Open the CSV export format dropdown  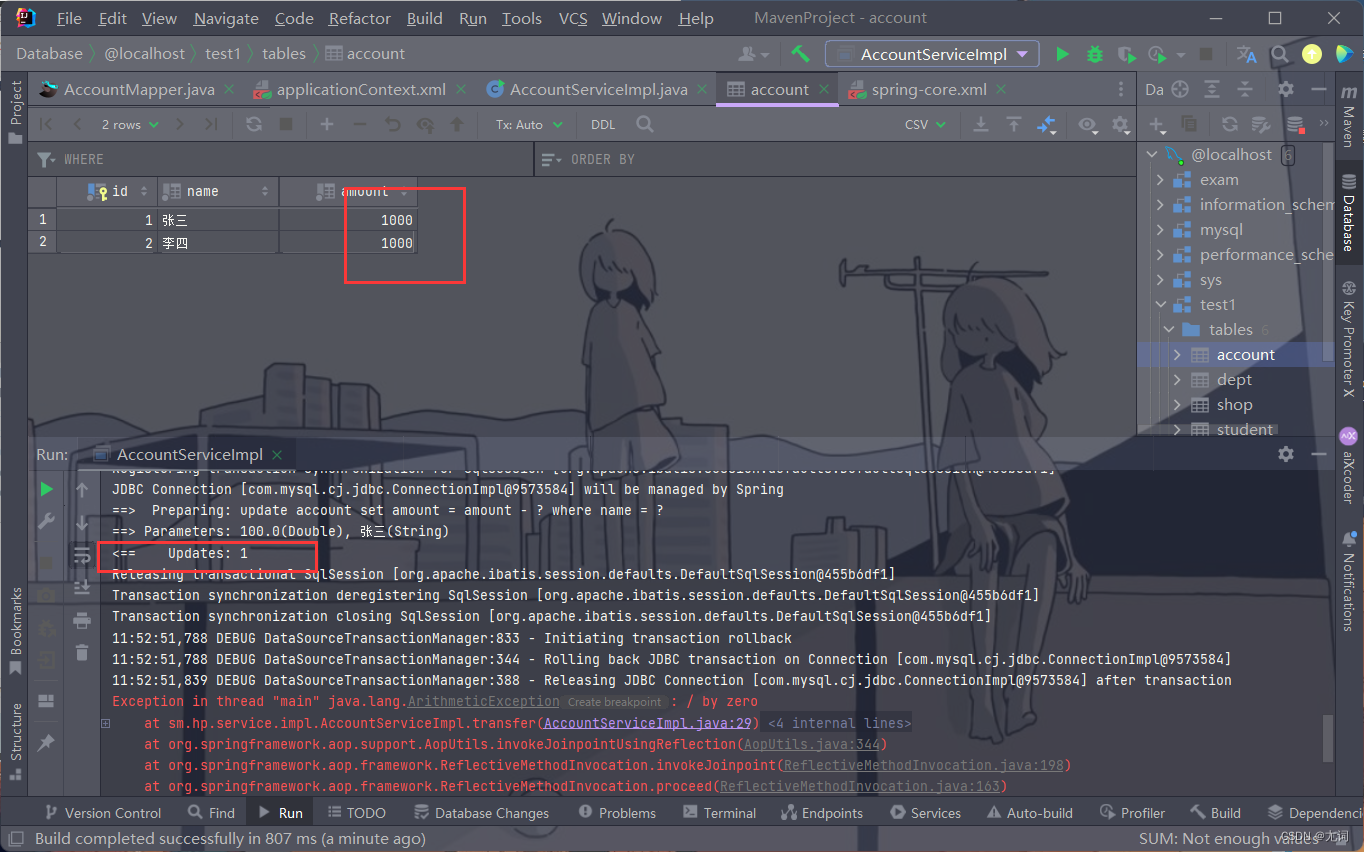pyautogui.click(x=925, y=124)
